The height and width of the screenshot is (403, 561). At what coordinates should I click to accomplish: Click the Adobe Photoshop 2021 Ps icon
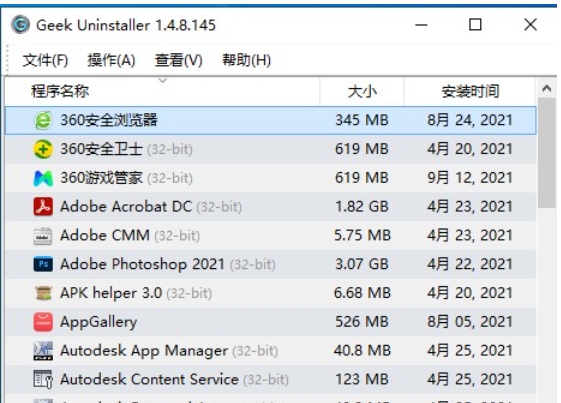[x=43, y=264]
